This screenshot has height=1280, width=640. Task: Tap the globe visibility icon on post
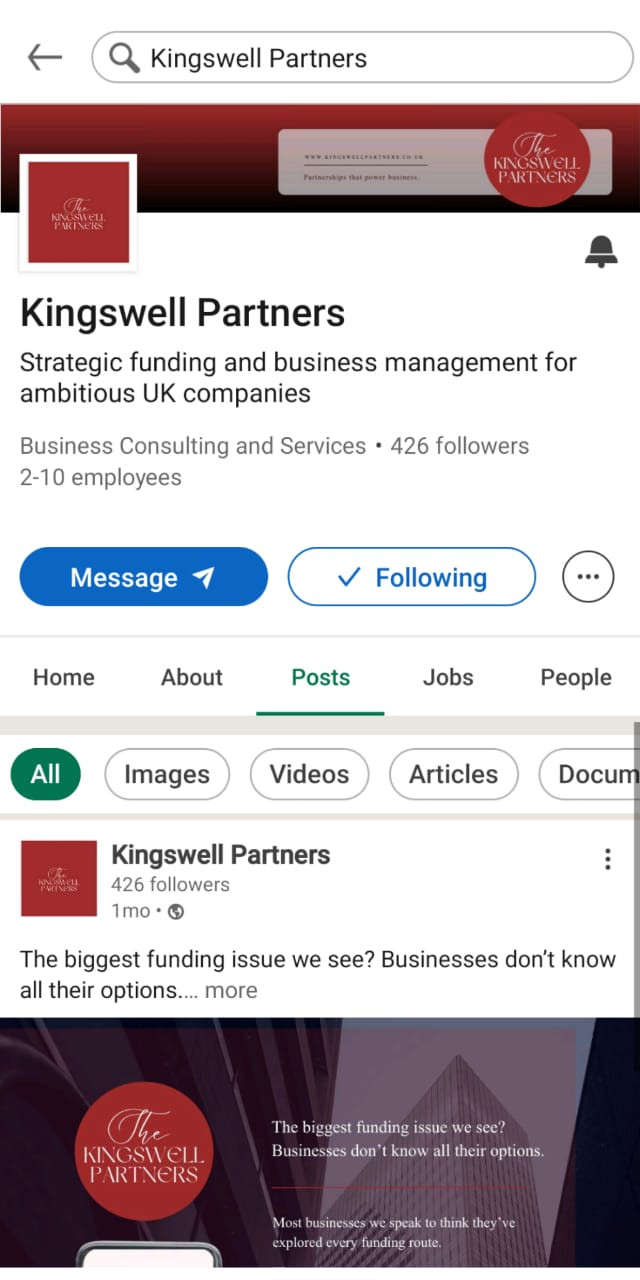coord(176,911)
